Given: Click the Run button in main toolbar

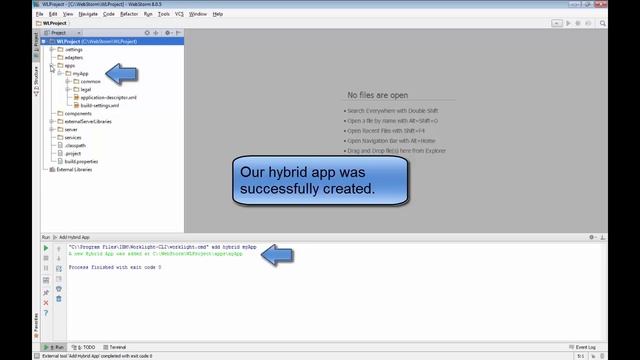Looking at the screenshot, I should click(568, 23).
